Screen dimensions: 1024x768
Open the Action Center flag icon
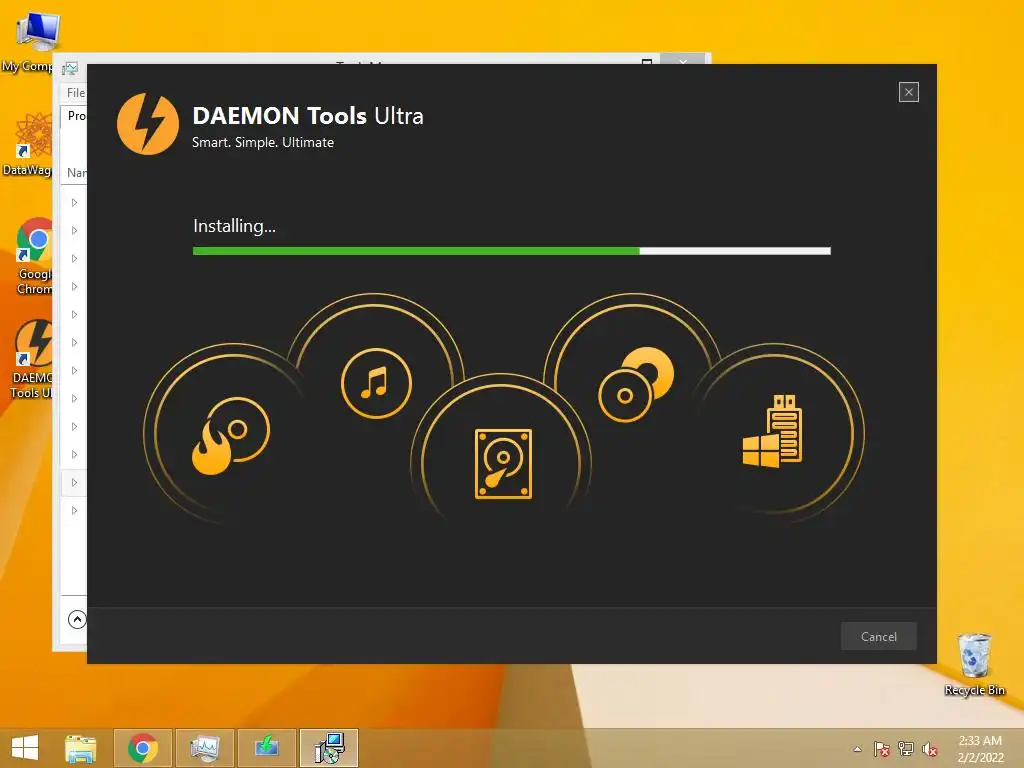pos(882,749)
